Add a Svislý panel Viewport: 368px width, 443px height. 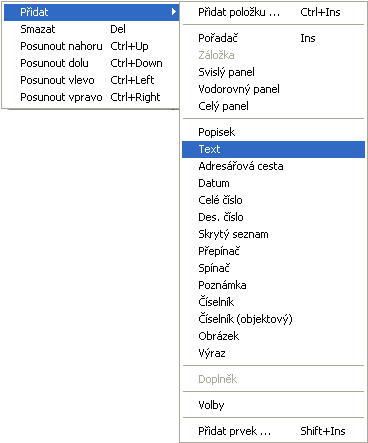pyautogui.click(x=273, y=72)
